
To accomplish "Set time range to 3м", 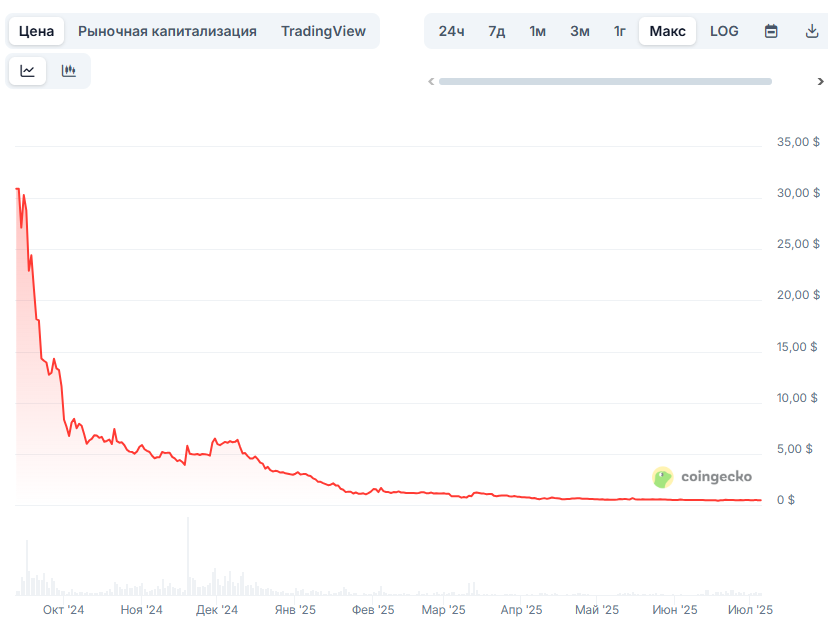I will (x=580, y=31).
